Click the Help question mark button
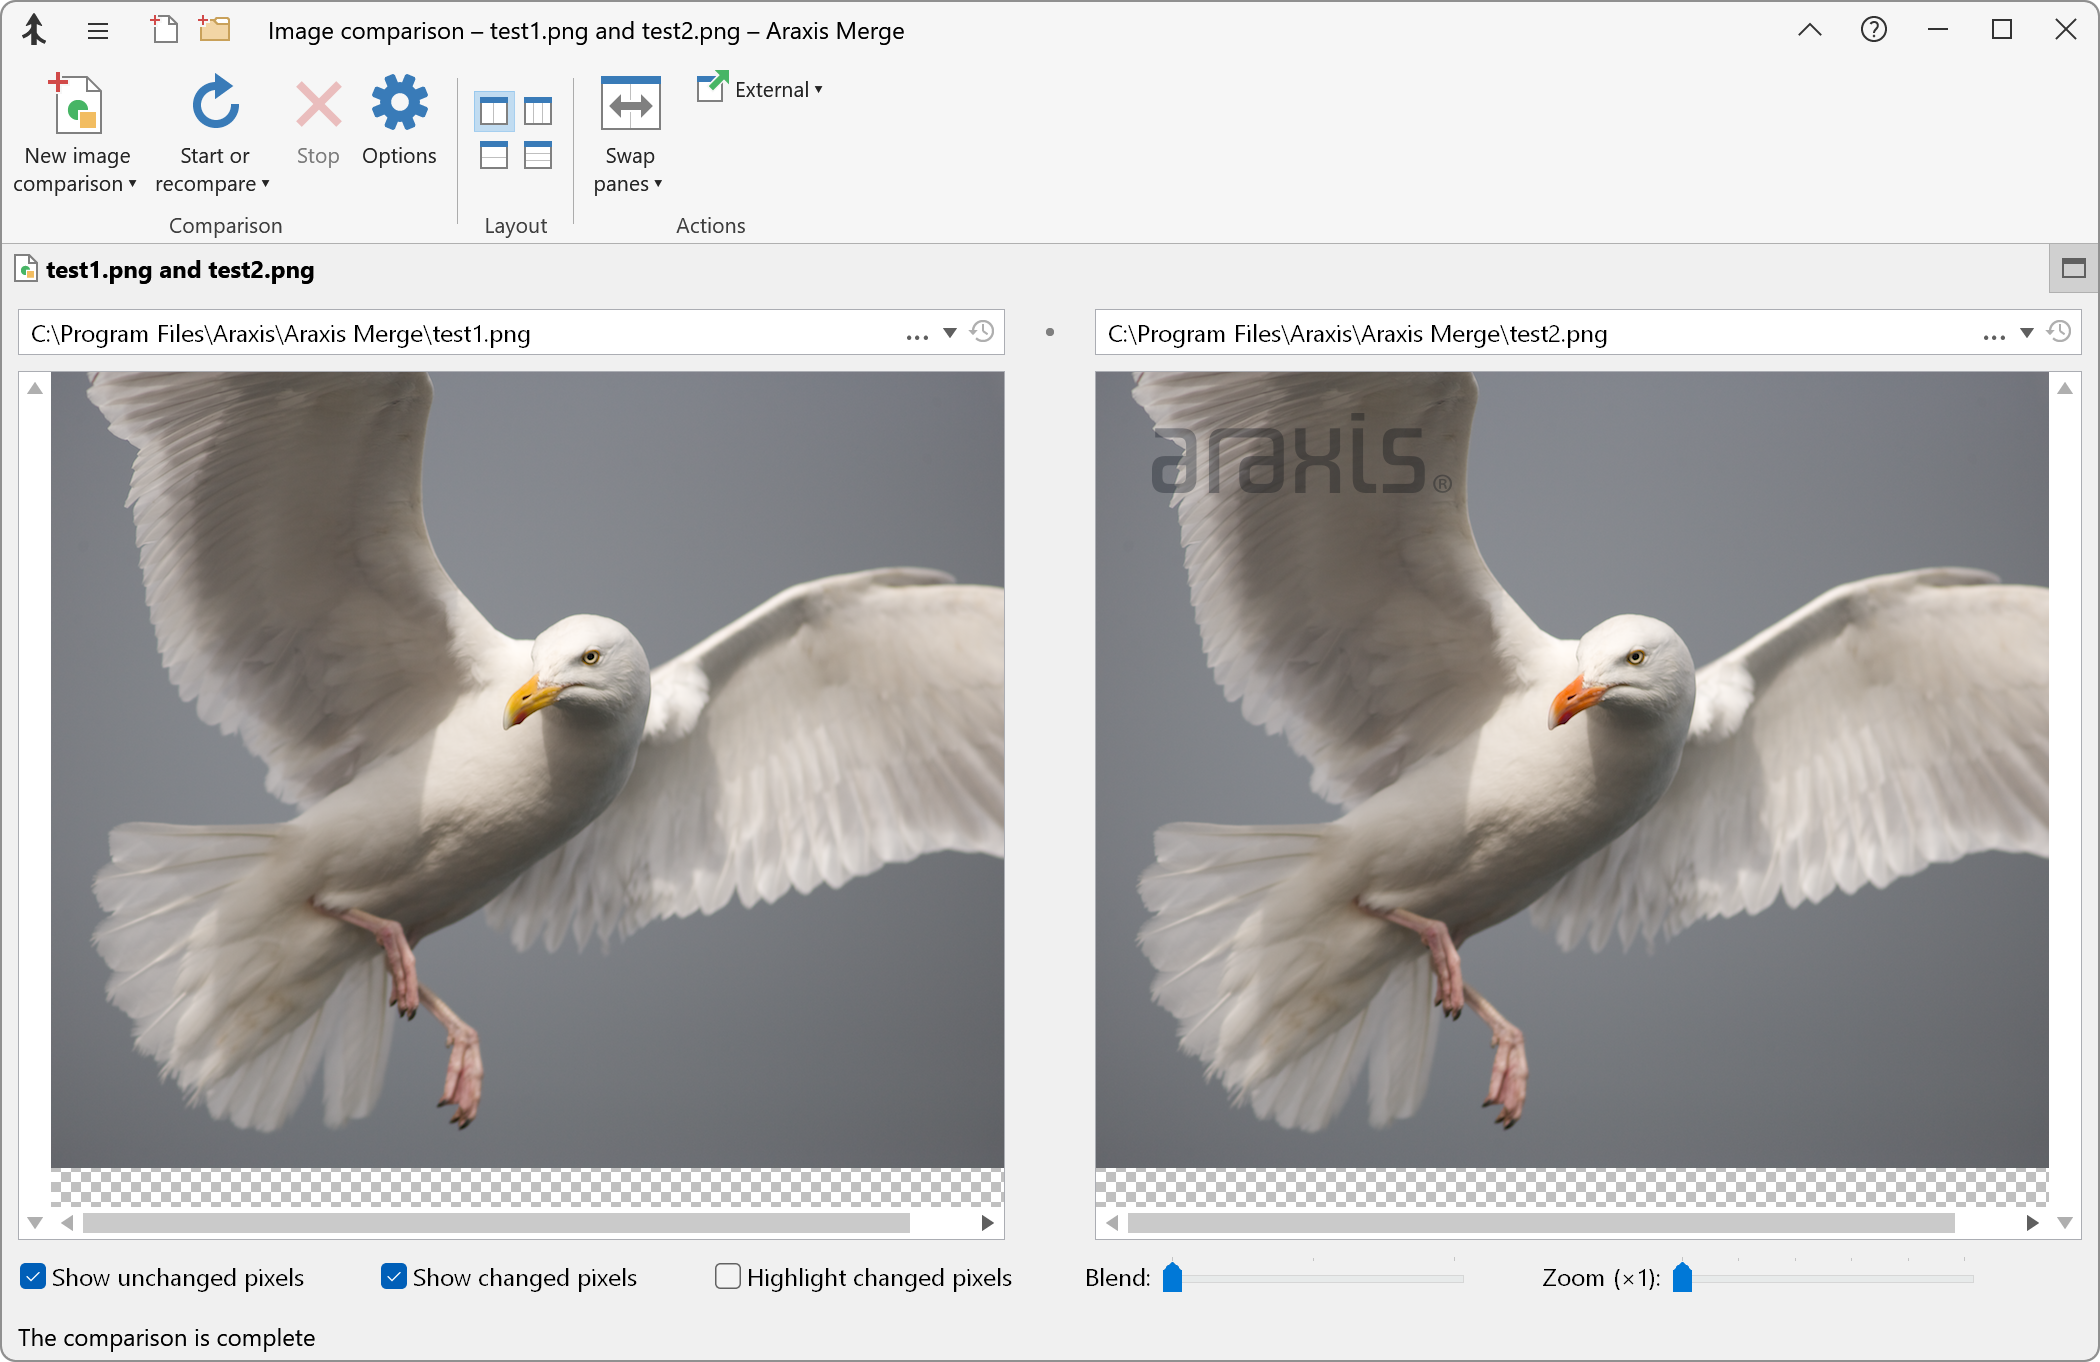Viewport: 2100px width, 1362px height. click(1873, 30)
